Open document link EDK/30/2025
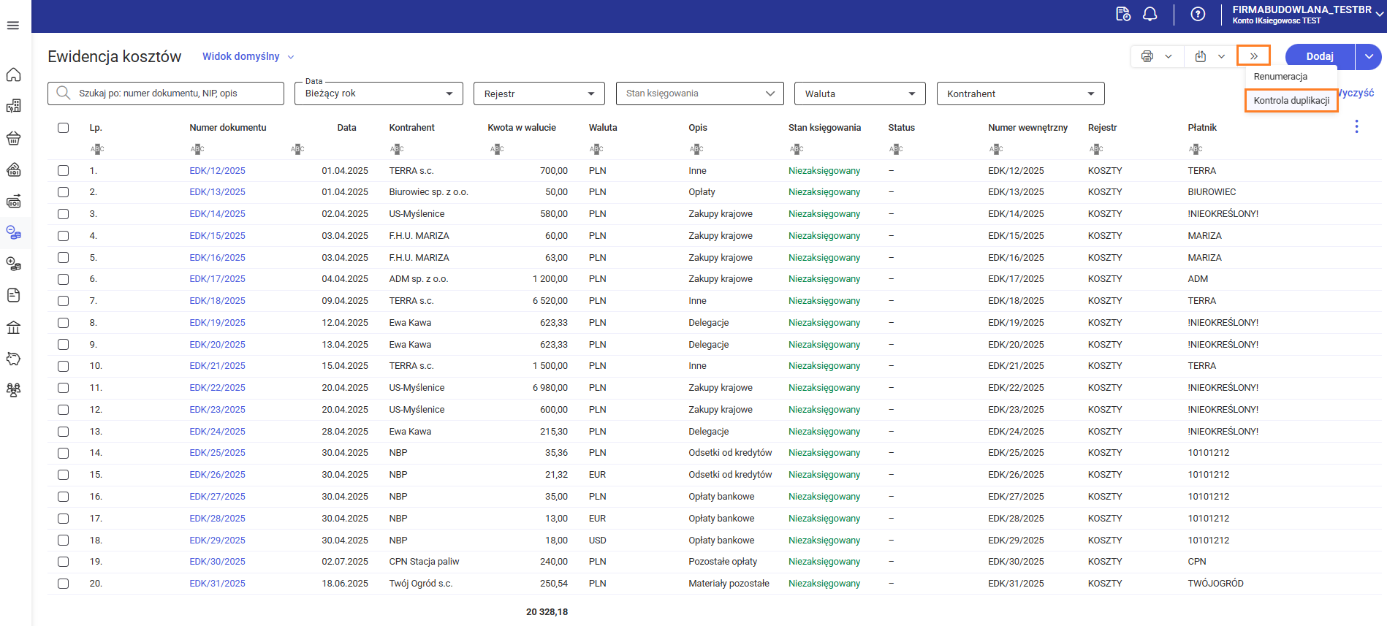Image resolution: width=1387 pixels, height=626 pixels. point(217,561)
